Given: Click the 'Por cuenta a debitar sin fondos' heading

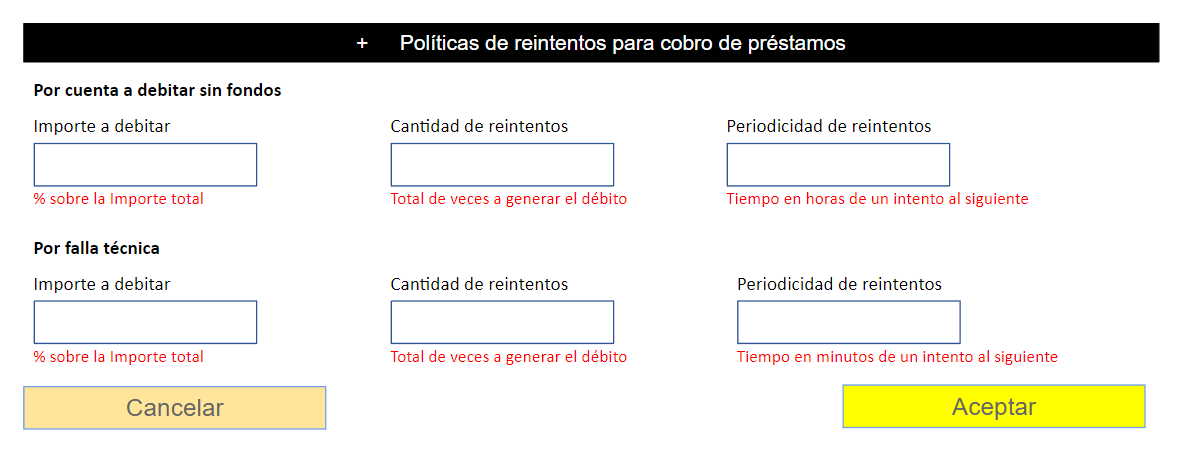Looking at the screenshot, I should click(157, 90).
